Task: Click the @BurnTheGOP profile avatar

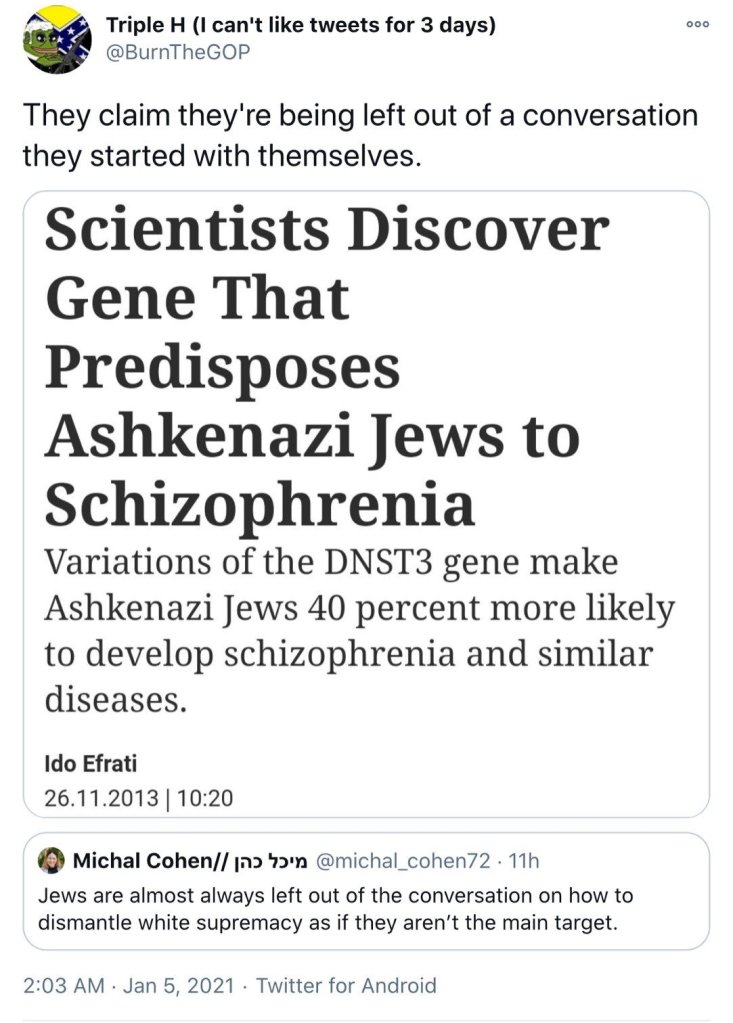Action: click(57, 39)
